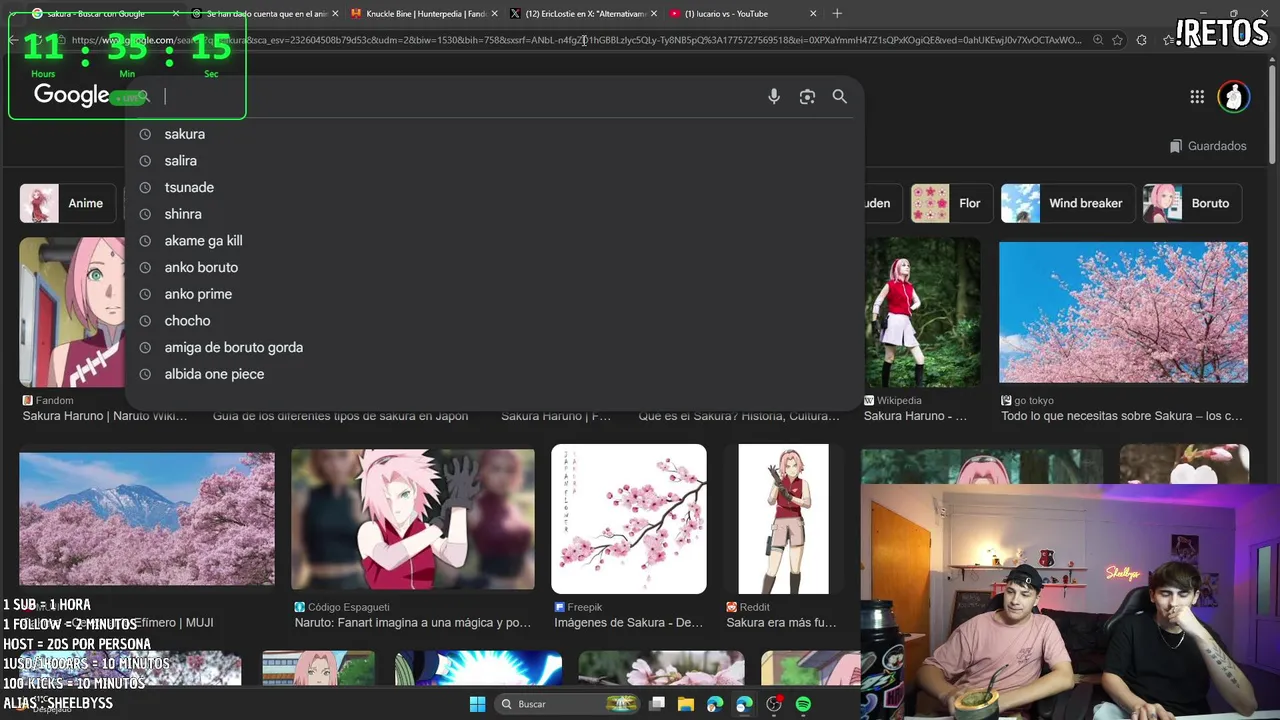The width and height of the screenshot is (1280, 720).
Task: Select 'salira' search suggestion
Action: point(180,161)
